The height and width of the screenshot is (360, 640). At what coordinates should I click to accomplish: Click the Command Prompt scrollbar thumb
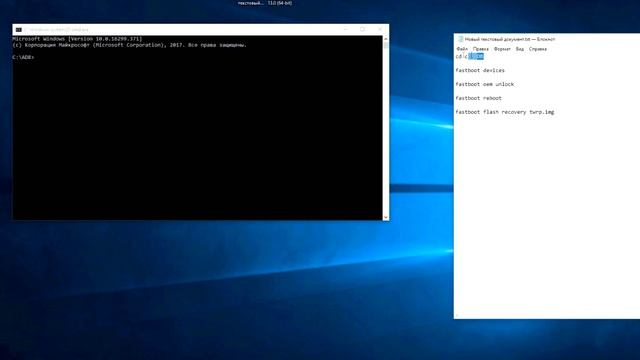(386, 45)
